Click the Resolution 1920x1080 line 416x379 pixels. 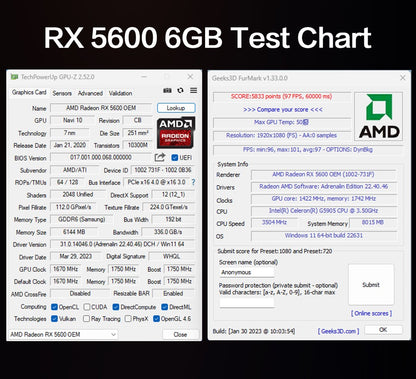coord(282,135)
